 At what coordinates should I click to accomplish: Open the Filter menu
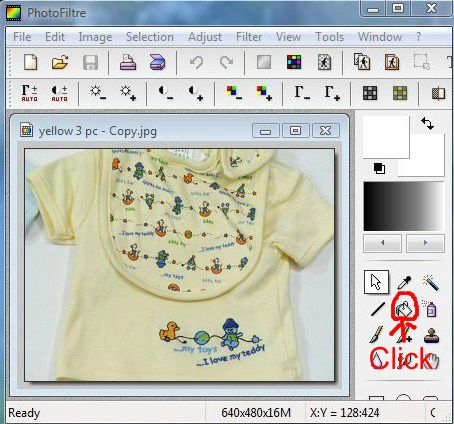[x=249, y=37]
